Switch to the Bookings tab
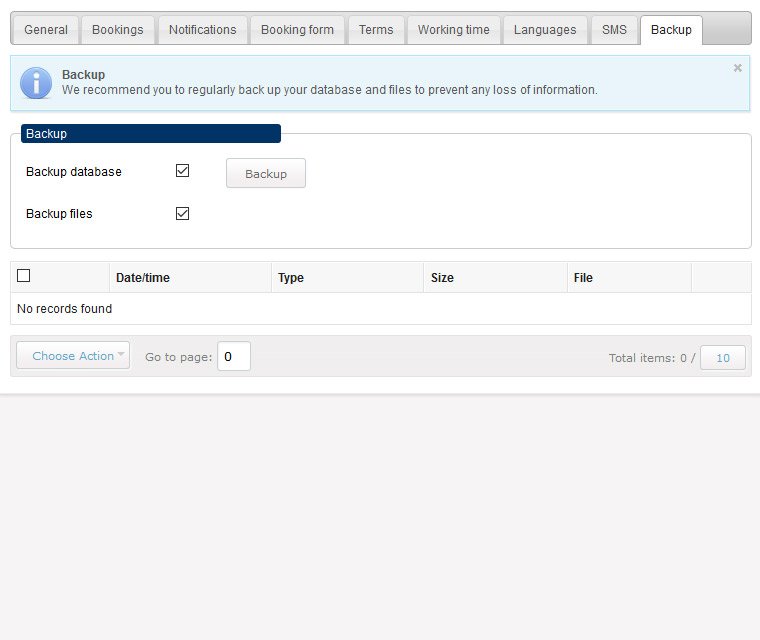Screen dimensions: 760x640 (118, 30)
